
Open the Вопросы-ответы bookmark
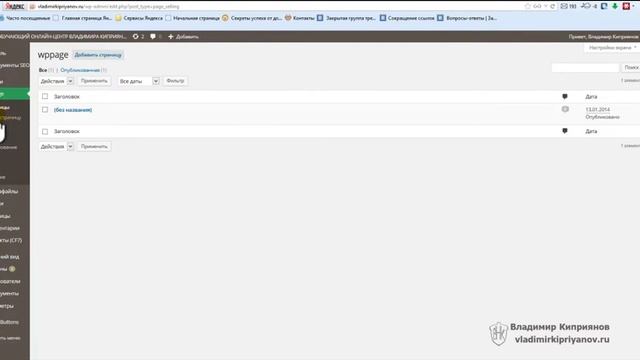click(467, 18)
